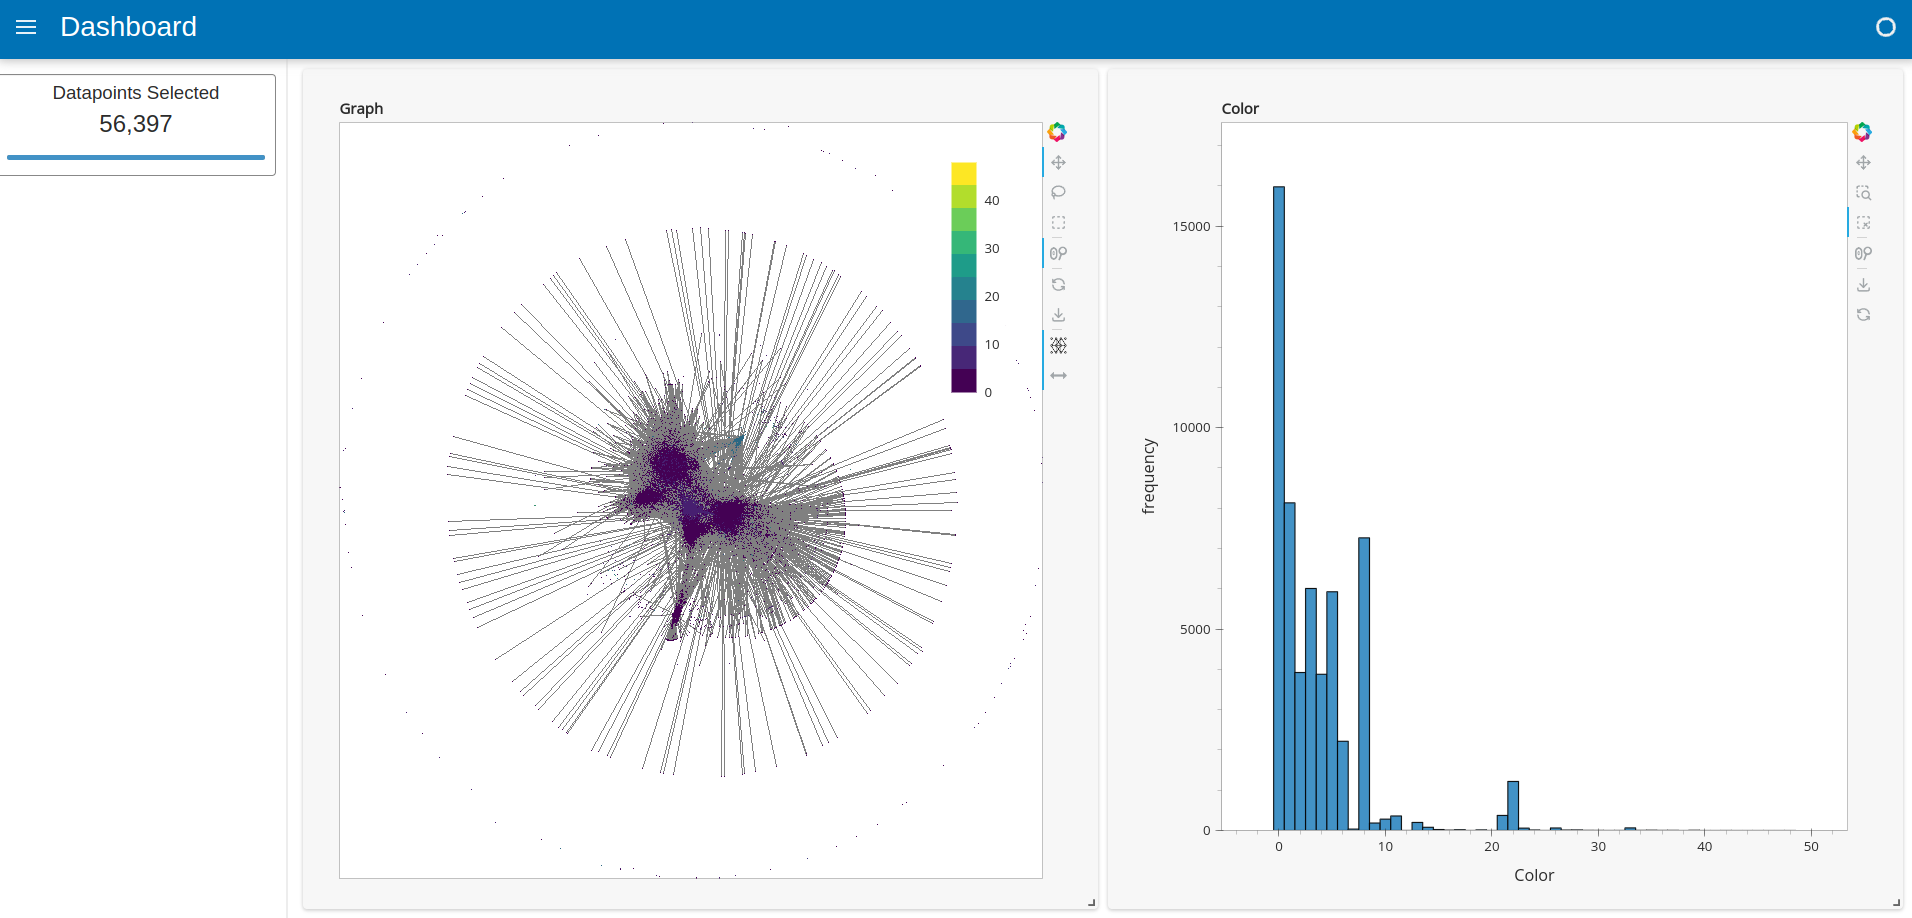Click the 'Graph' plot title

(x=361, y=108)
